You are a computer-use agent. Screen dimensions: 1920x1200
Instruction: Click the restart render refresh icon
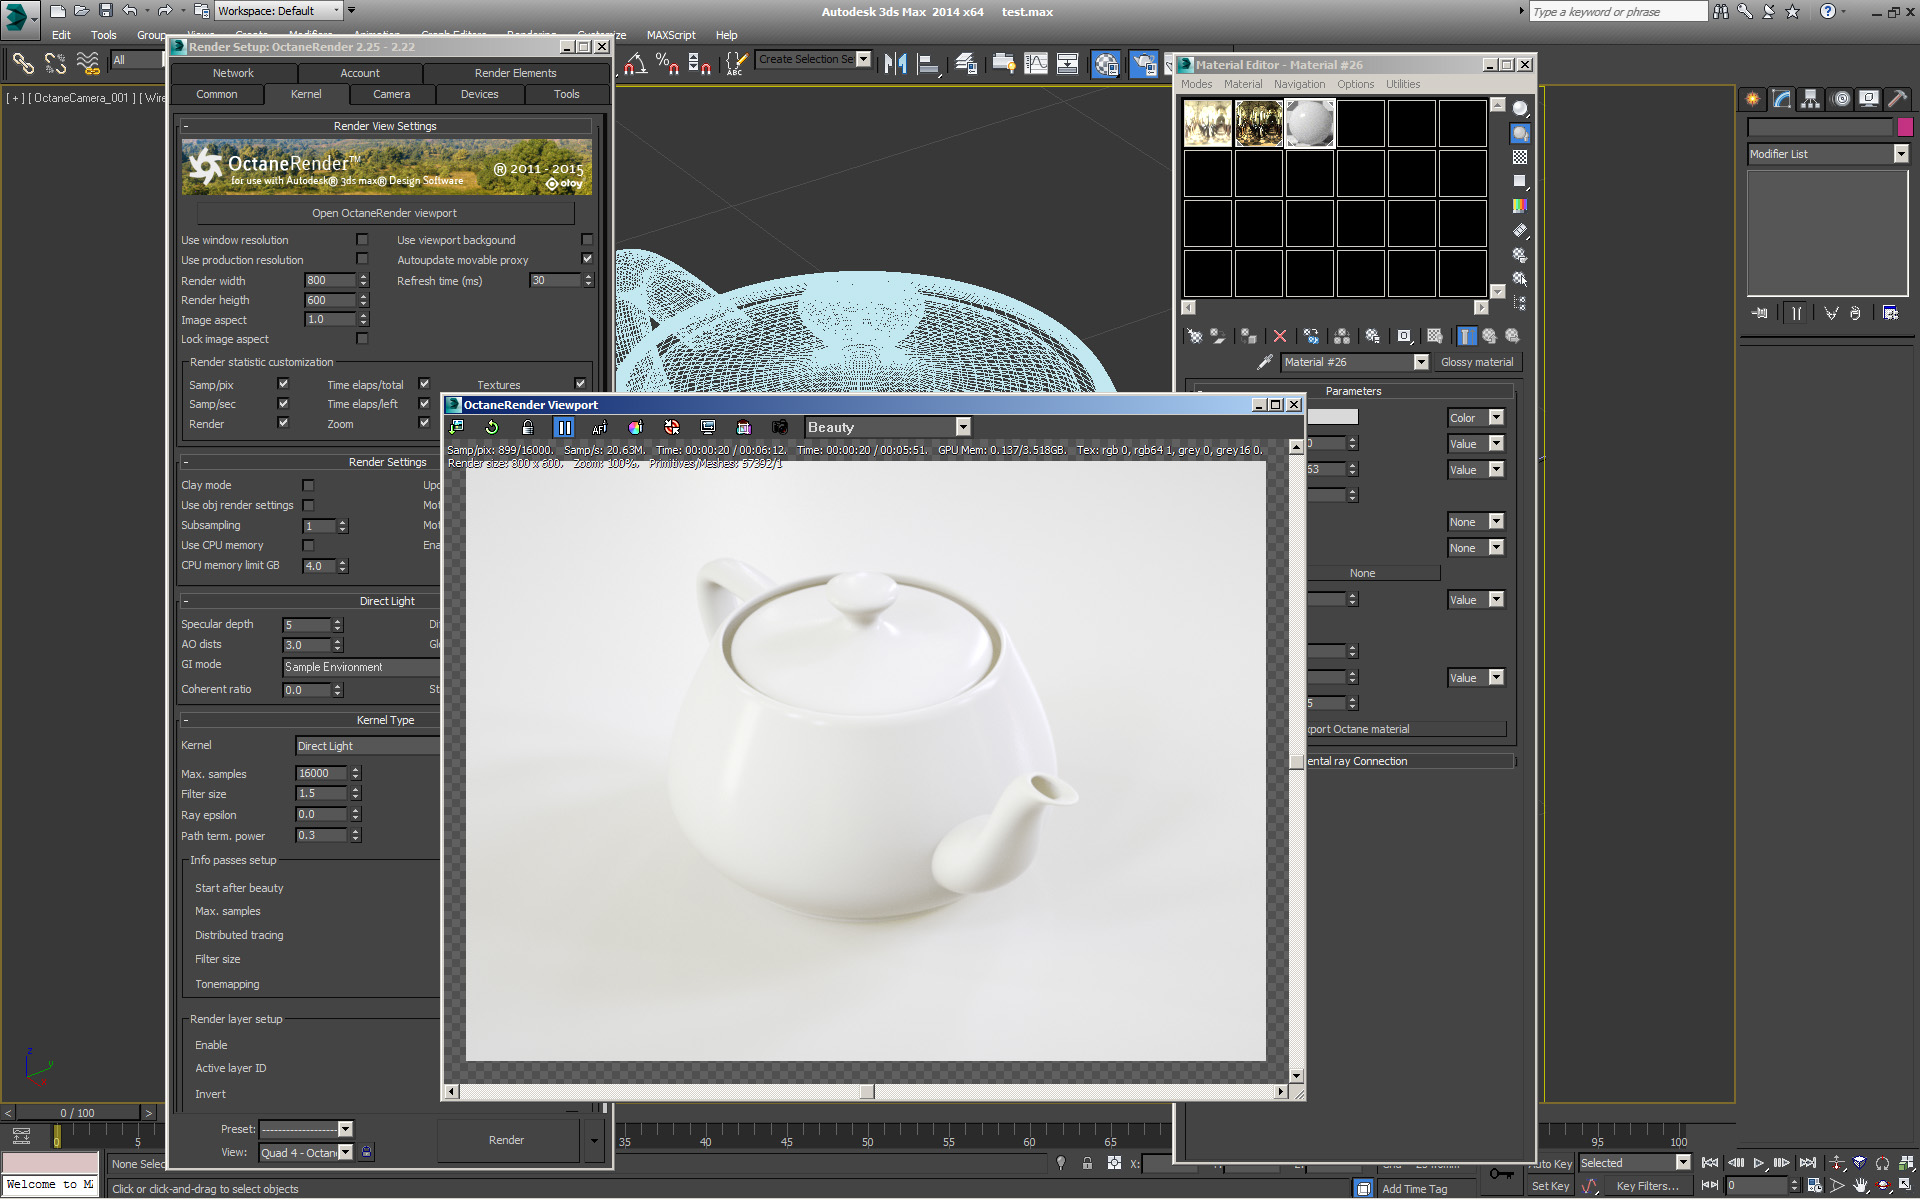click(x=491, y=428)
